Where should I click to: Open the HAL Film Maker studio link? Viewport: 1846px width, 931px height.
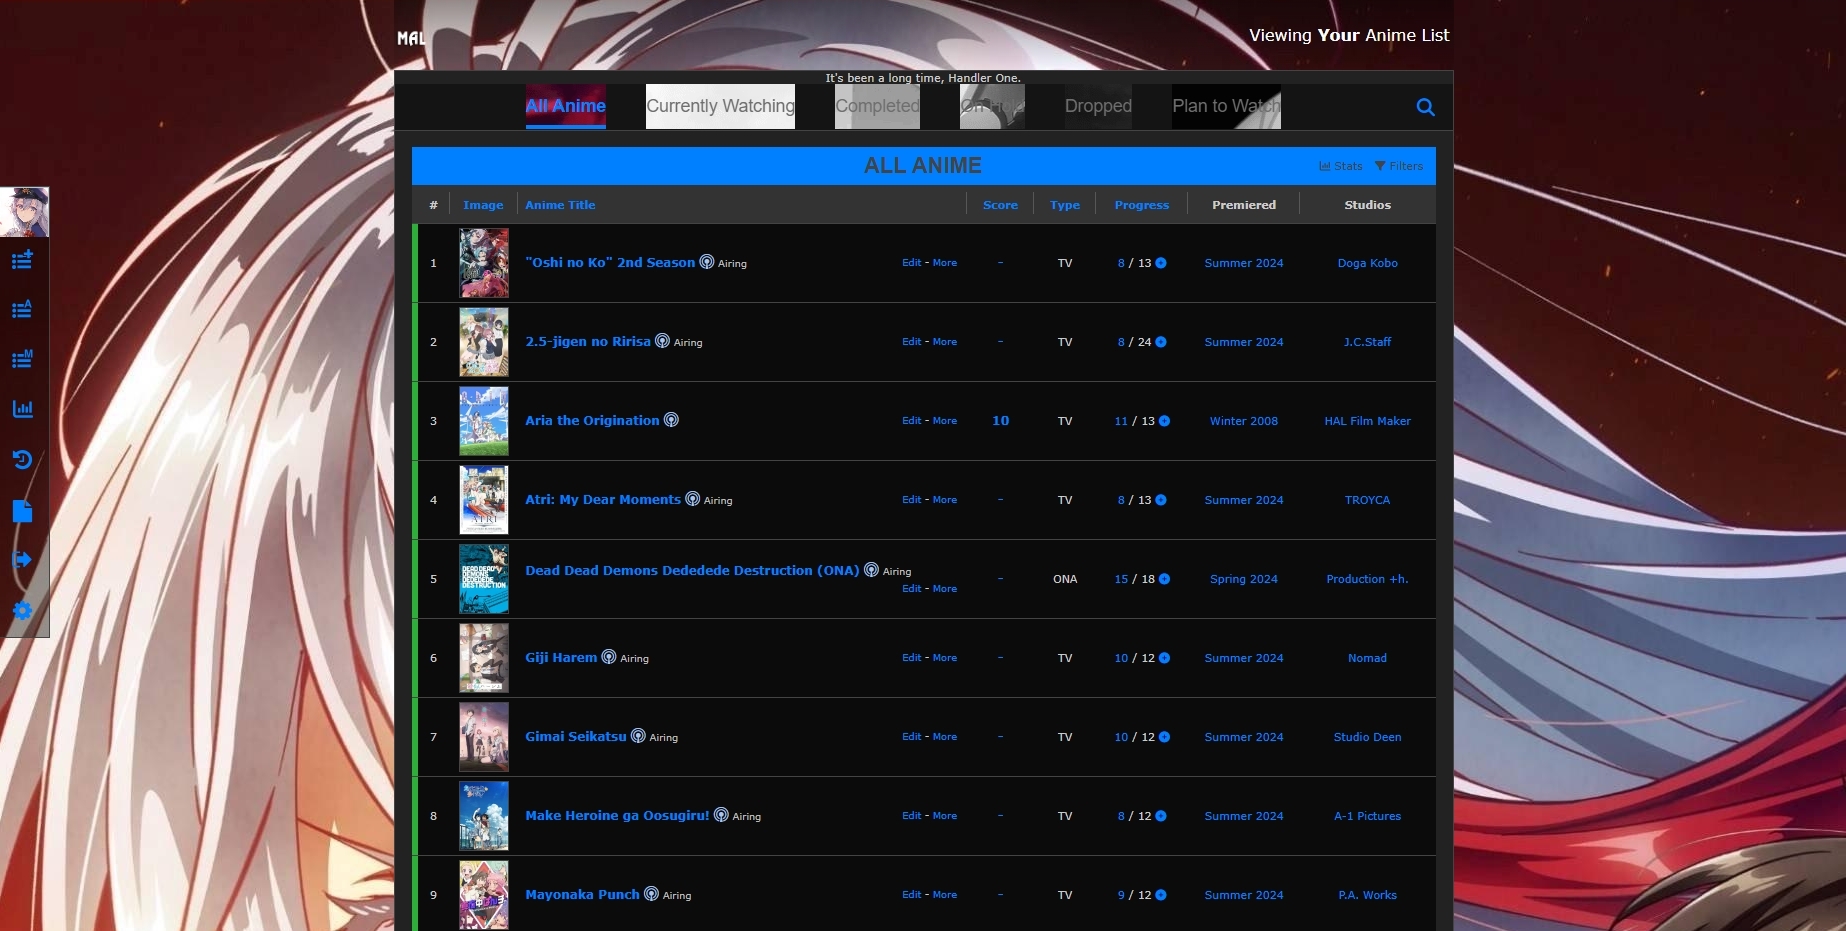(1367, 421)
